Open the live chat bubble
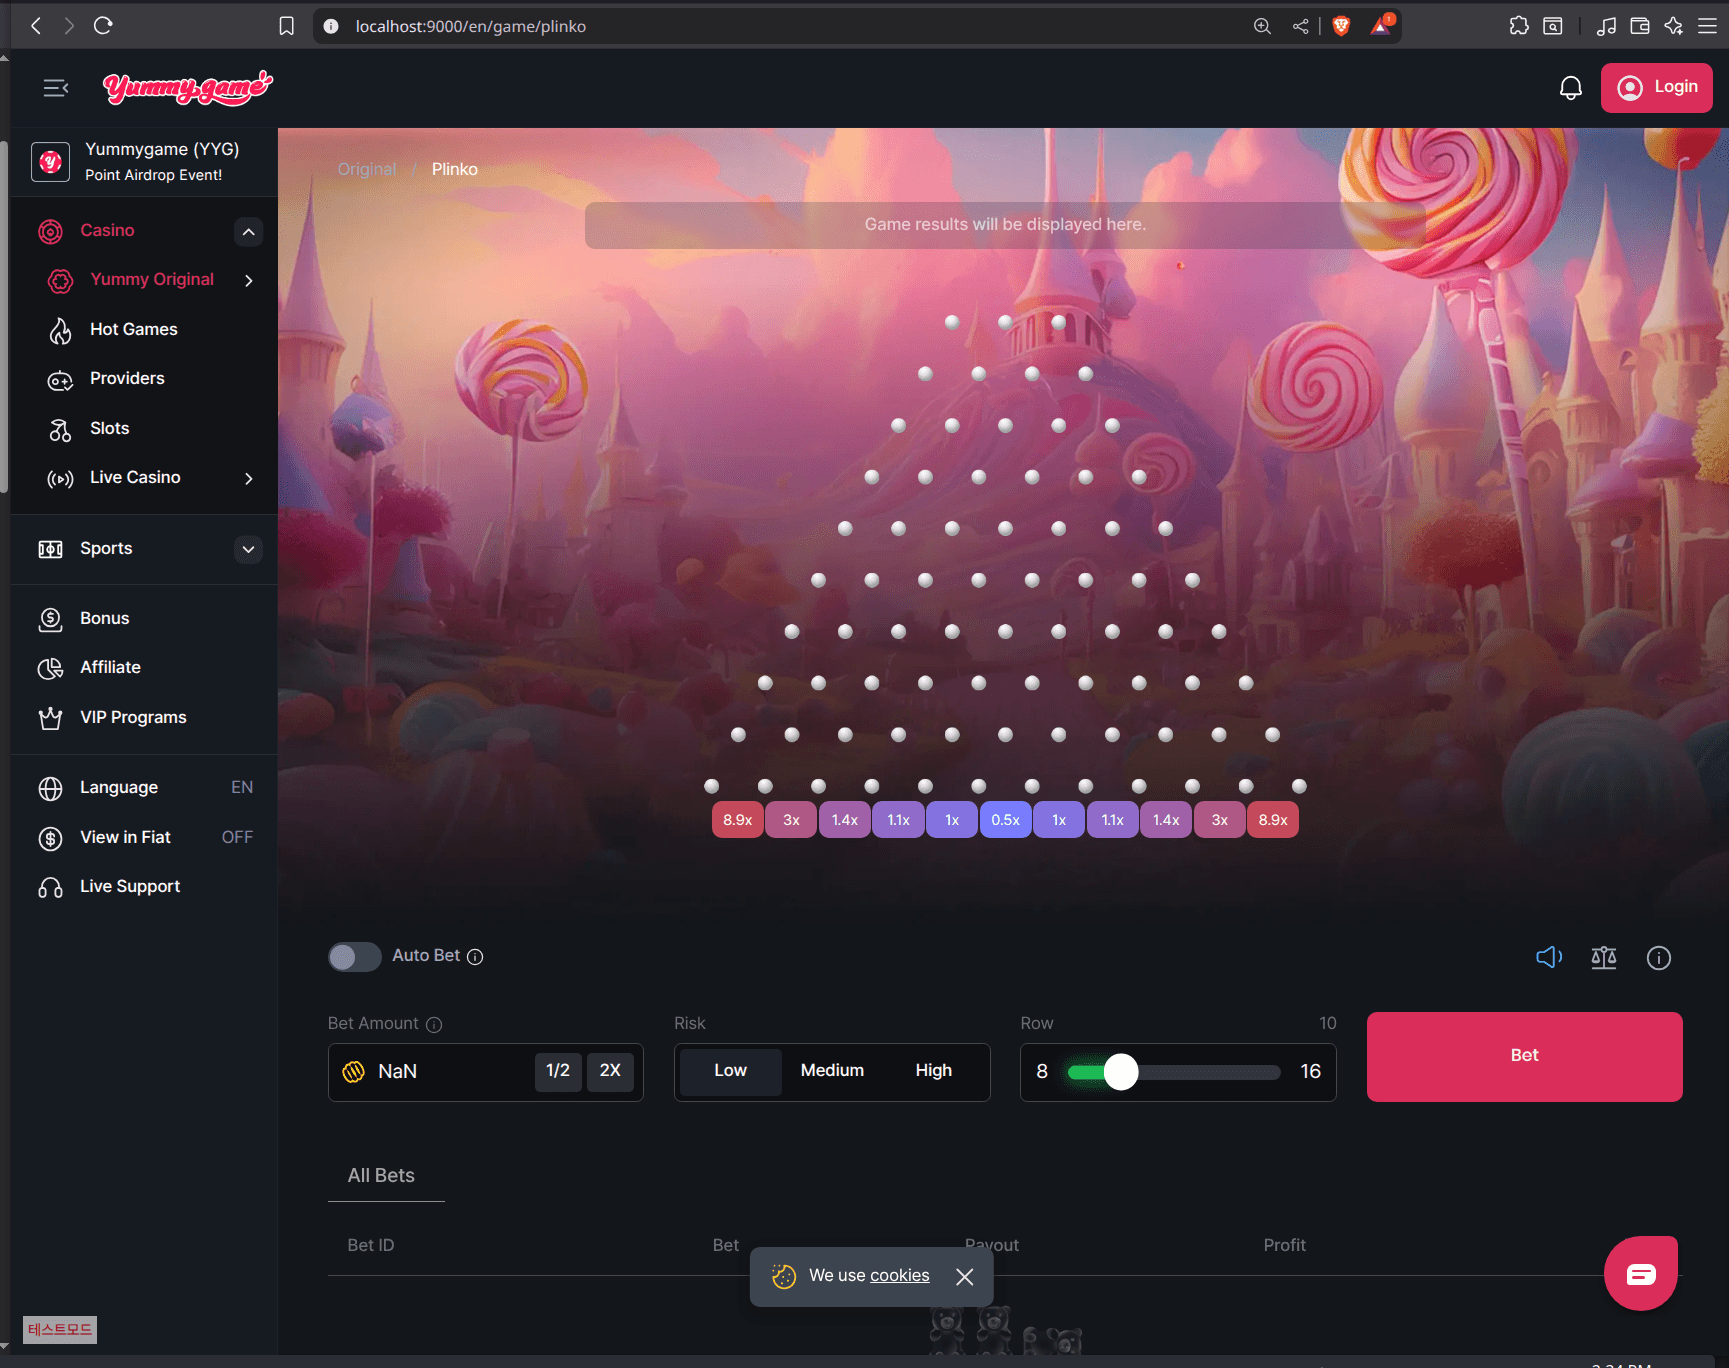This screenshot has height=1368, width=1729. 1640,1273
